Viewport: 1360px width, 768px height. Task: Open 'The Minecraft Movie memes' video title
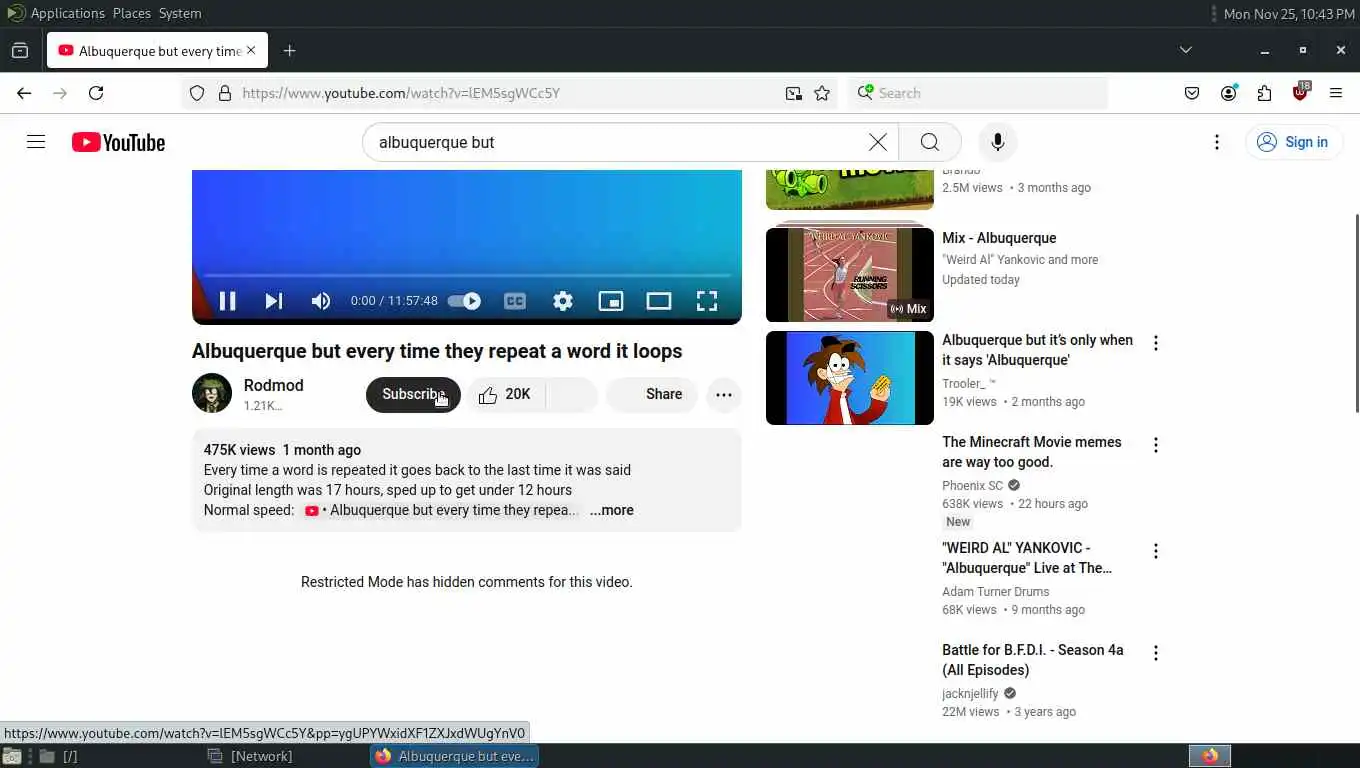coord(1032,452)
